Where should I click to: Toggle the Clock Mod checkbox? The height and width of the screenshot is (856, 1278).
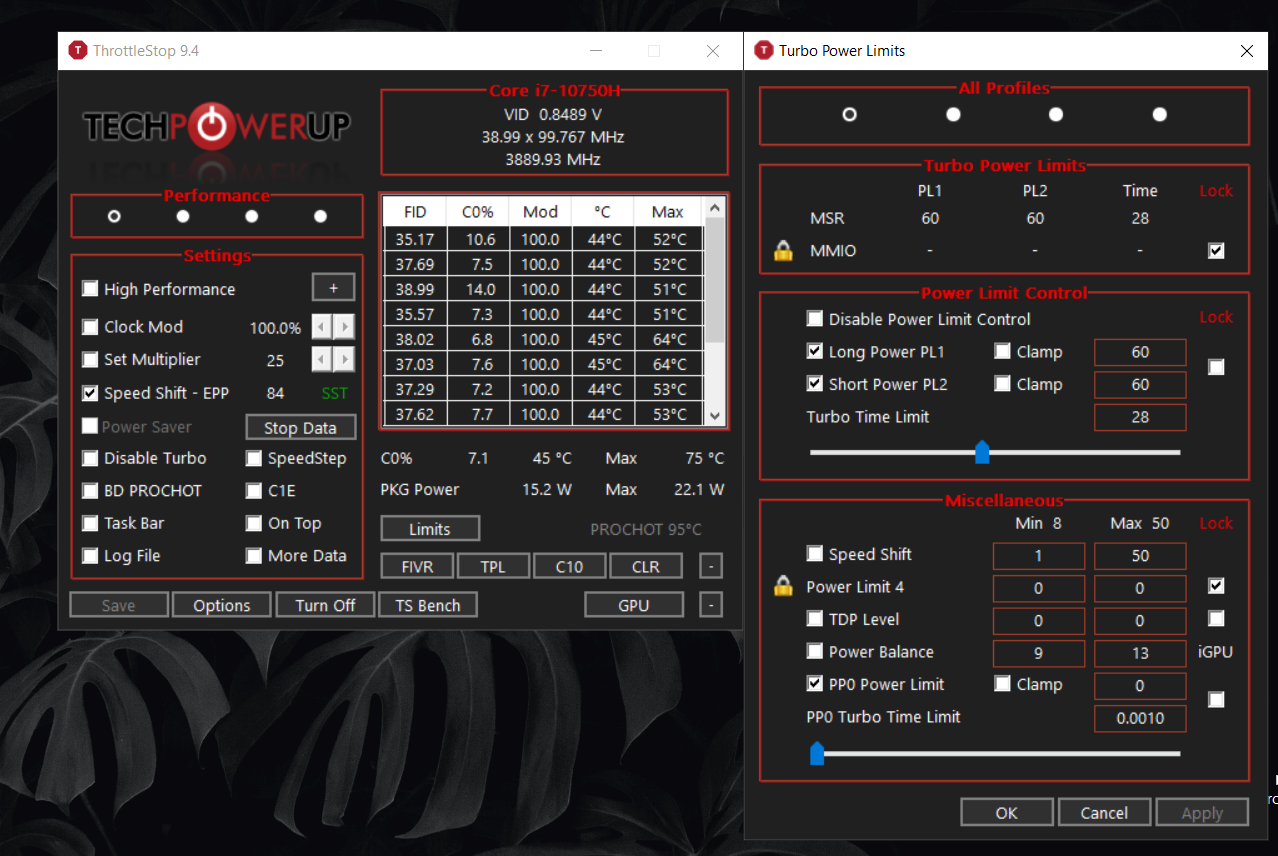(90, 327)
